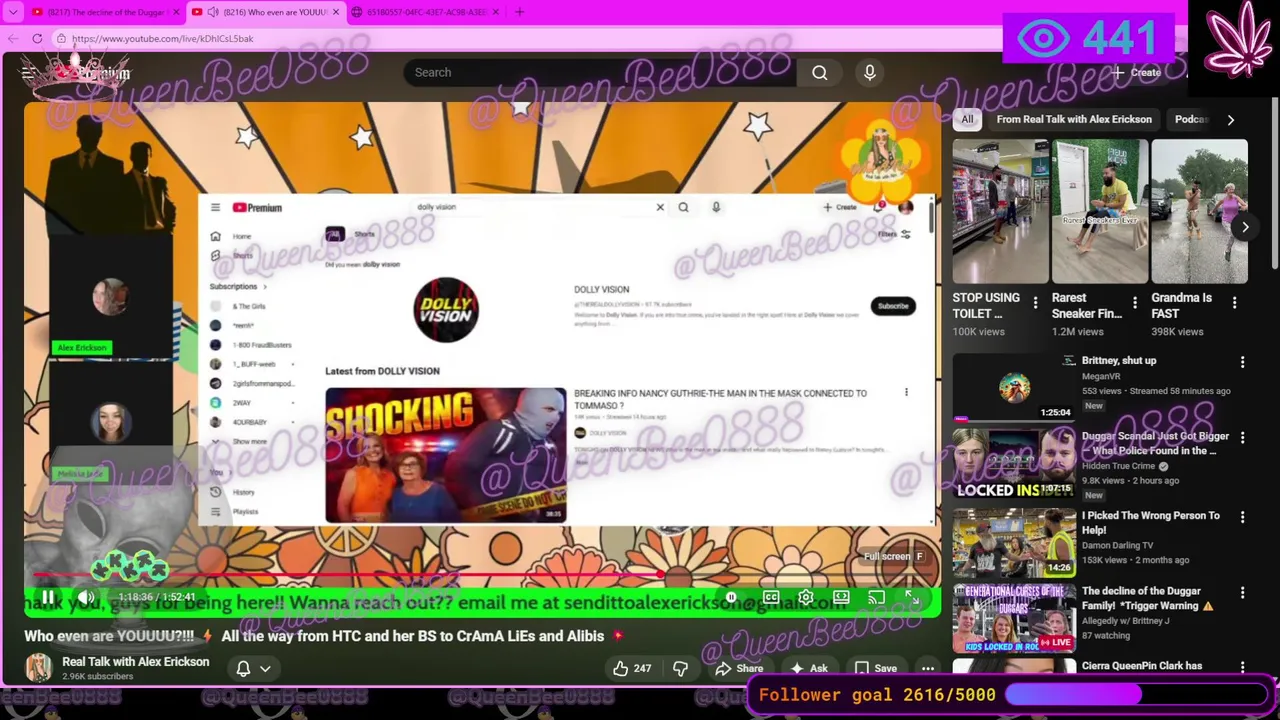This screenshot has height=720, width=1280.
Task: Open the Hidden True Crime channel name
Action: coord(1118,466)
